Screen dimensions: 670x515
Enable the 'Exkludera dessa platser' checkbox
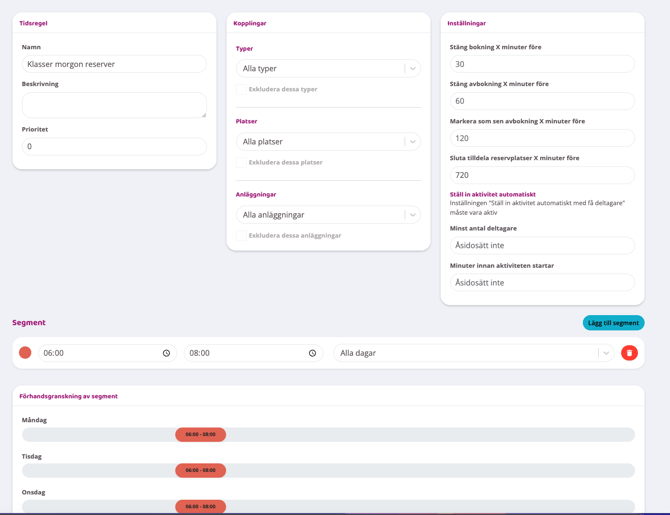tap(242, 162)
